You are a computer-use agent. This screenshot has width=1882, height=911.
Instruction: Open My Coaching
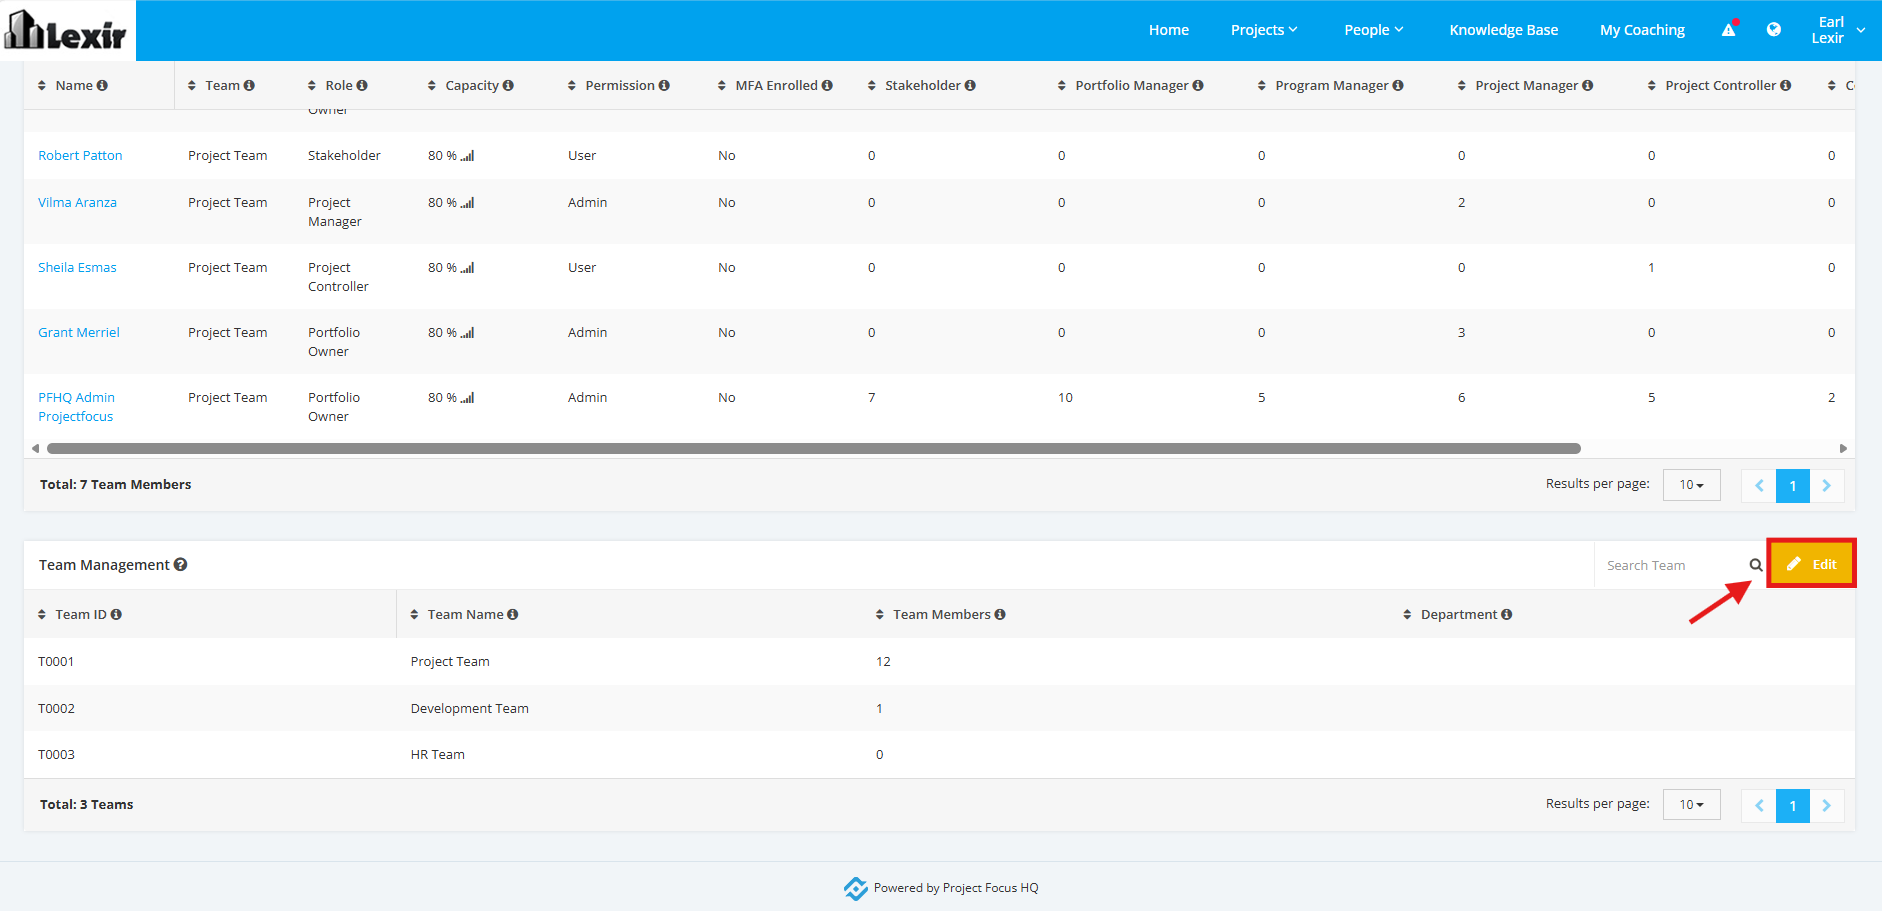1642,30
